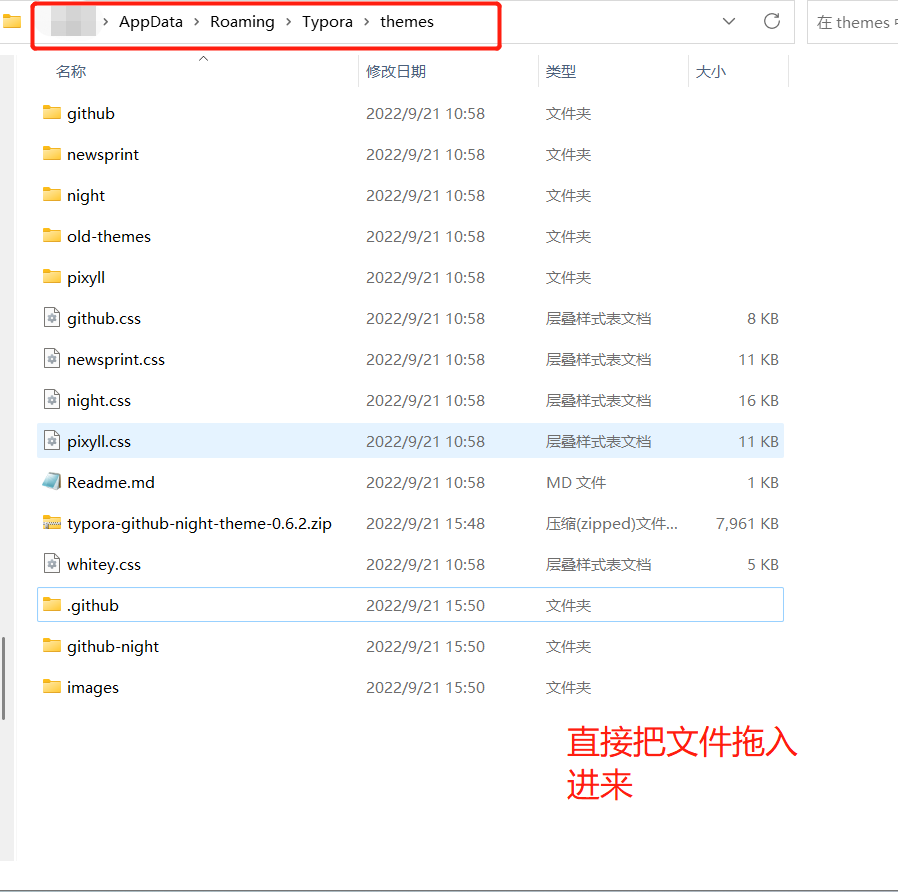Sort files by 大小 column
The width and height of the screenshot is (898, 892).
711,72
